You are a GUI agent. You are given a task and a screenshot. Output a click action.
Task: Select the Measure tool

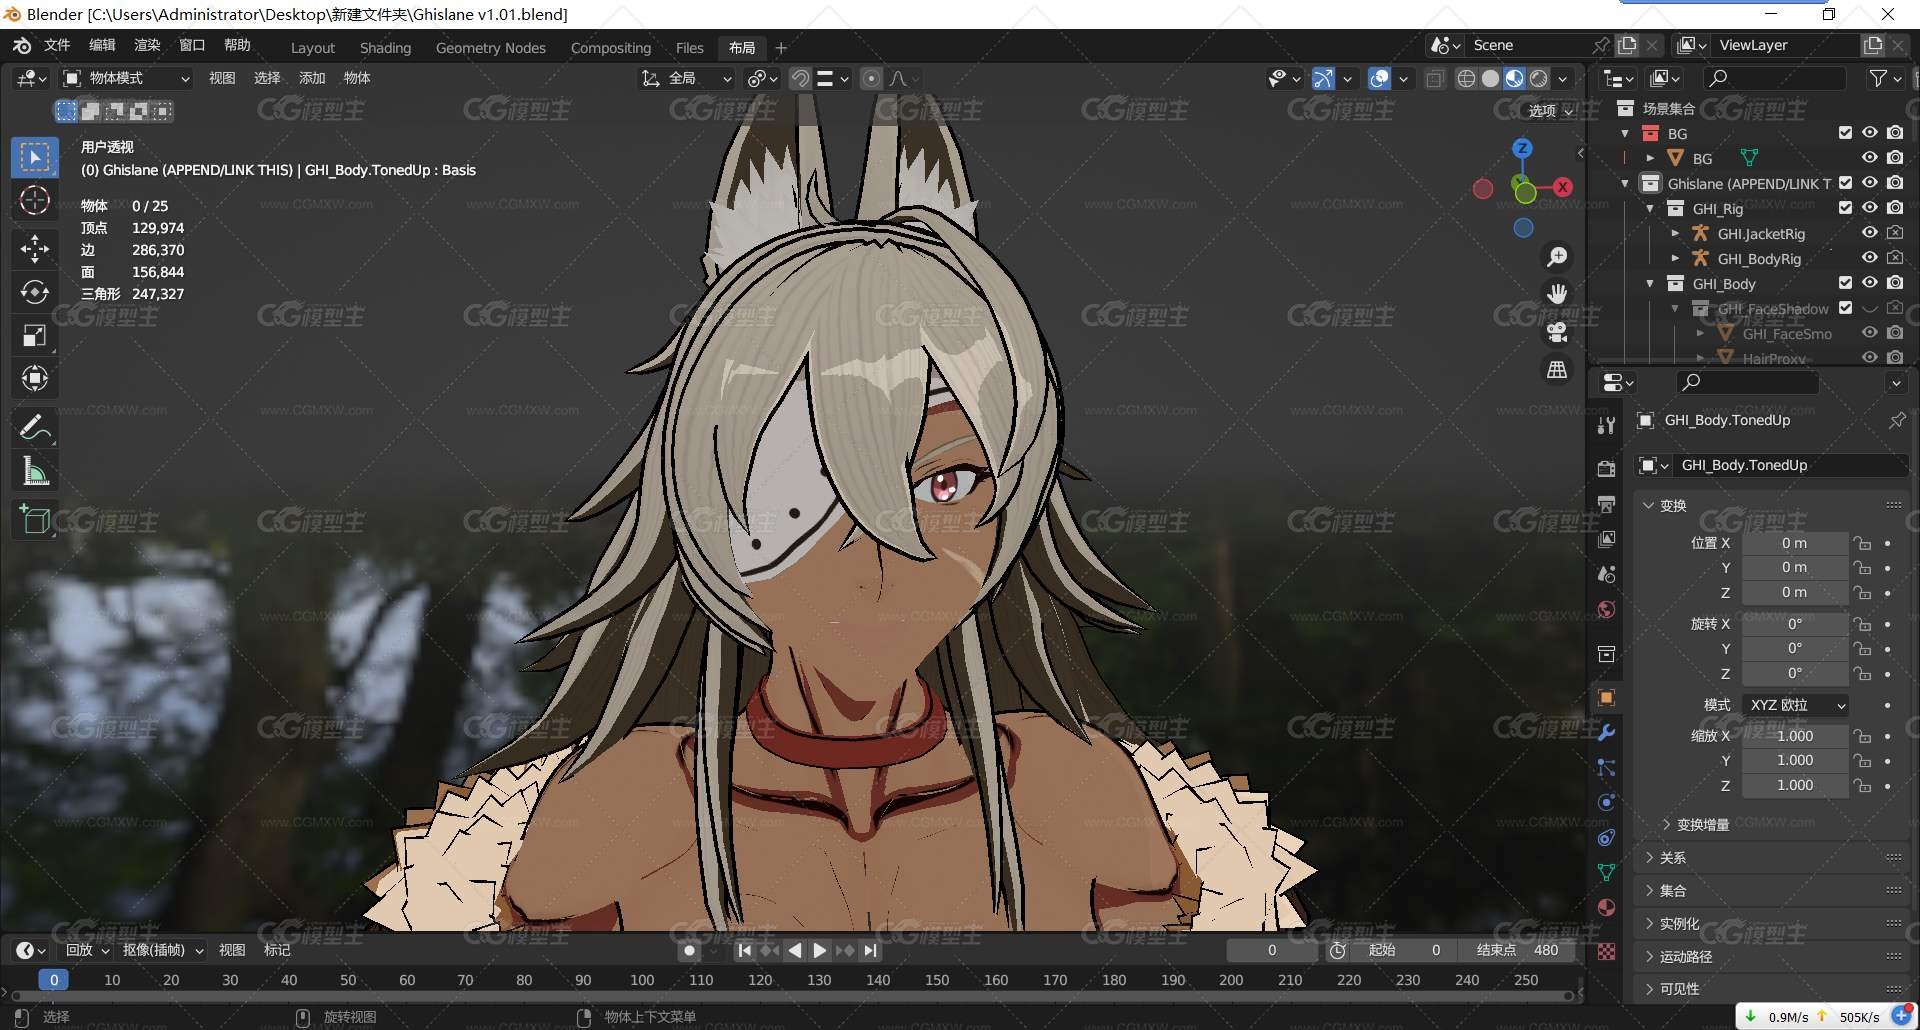point(35,471)
